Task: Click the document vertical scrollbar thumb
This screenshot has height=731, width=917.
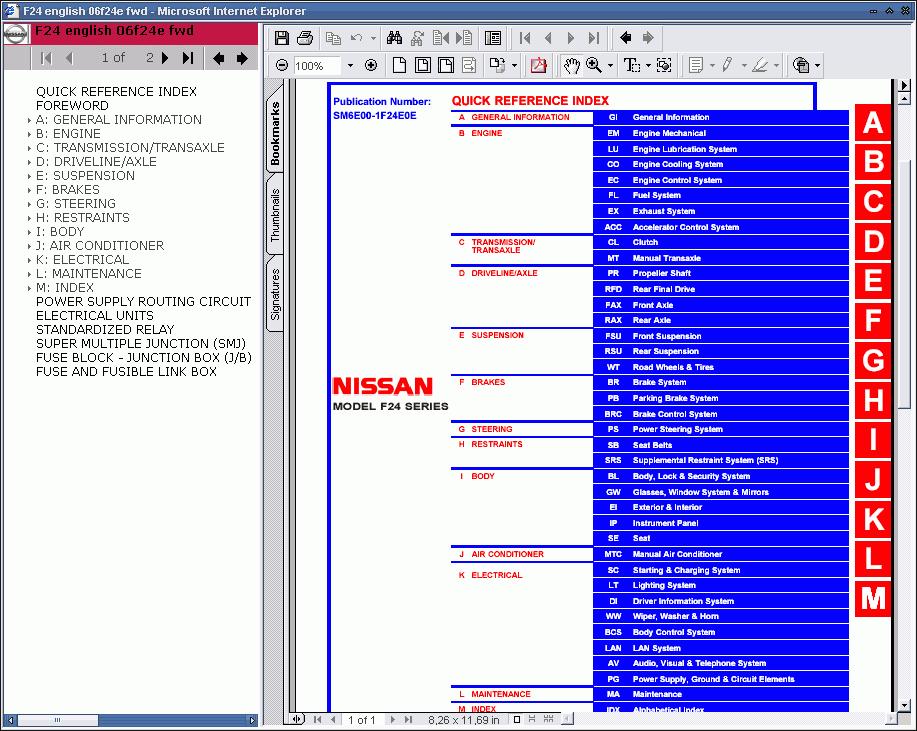Action: [x=904, y=282]
